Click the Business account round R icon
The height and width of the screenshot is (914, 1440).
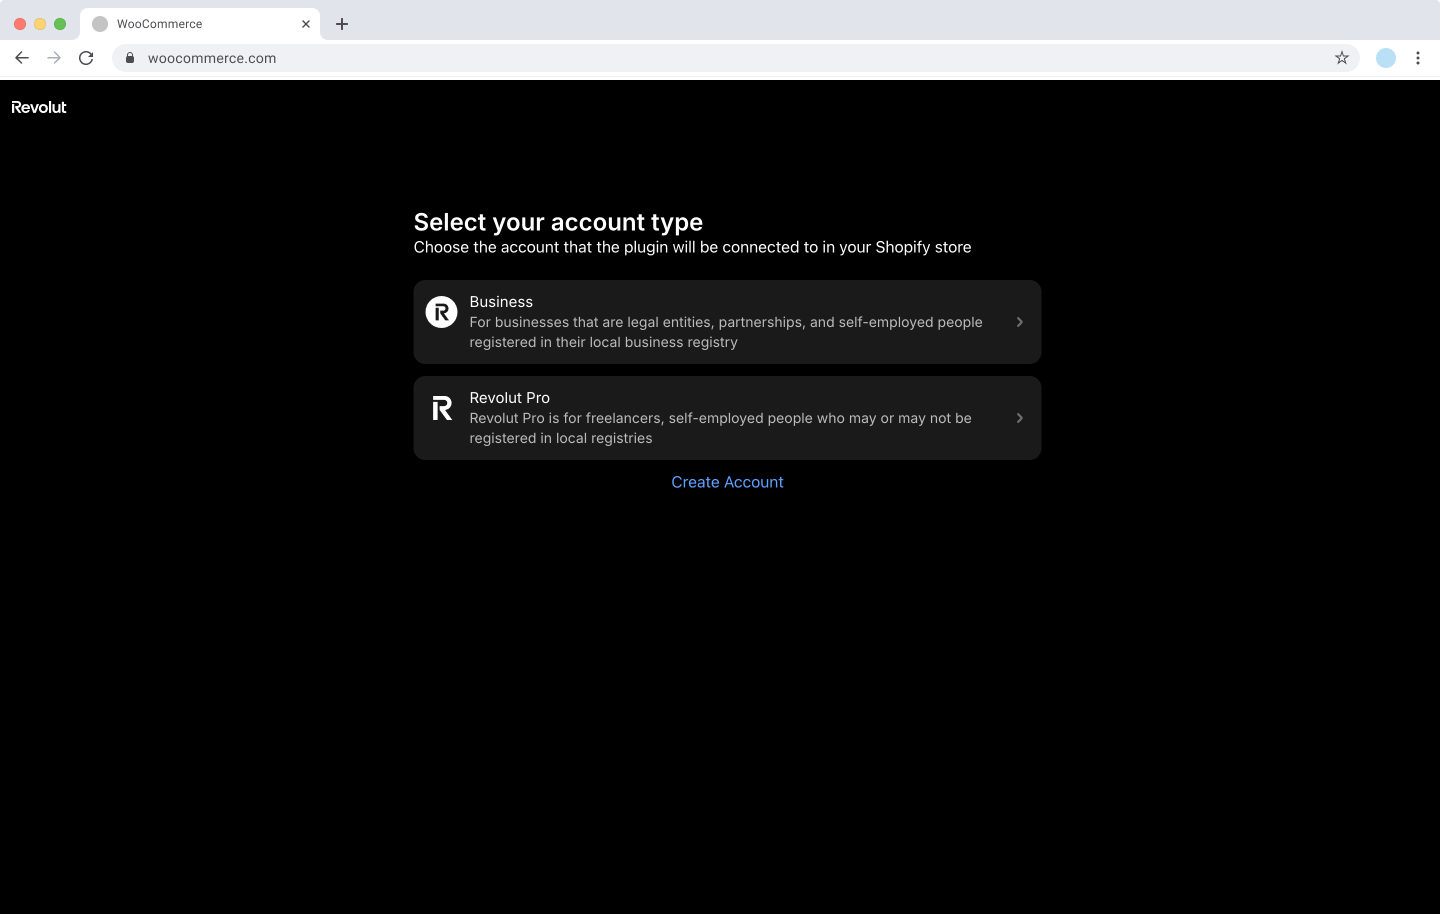coord(441,312)
